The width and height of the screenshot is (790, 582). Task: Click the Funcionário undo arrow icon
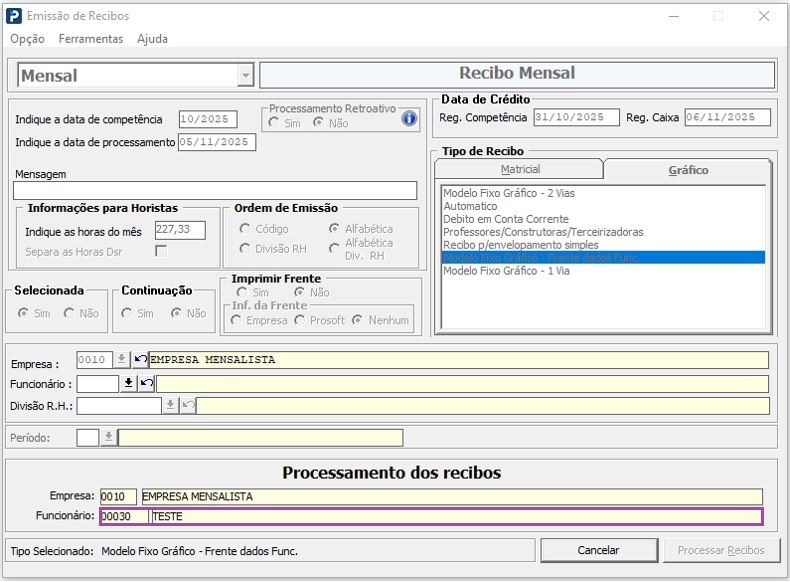pyautogui.click(x=146, y=383)
